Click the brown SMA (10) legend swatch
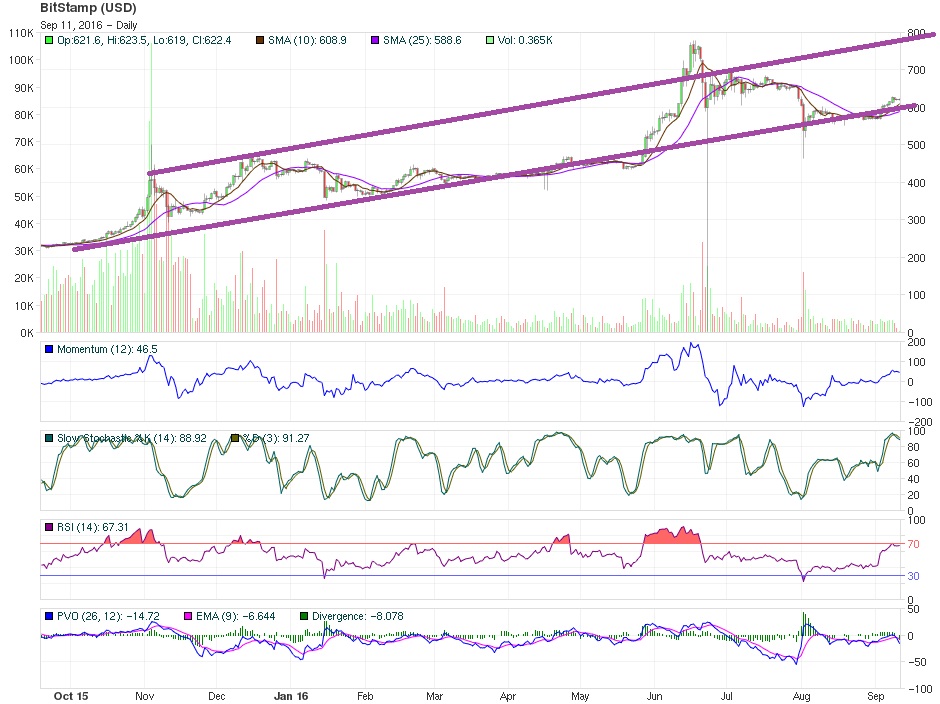Viewport: 940px width, 704px height. point(260,40)
